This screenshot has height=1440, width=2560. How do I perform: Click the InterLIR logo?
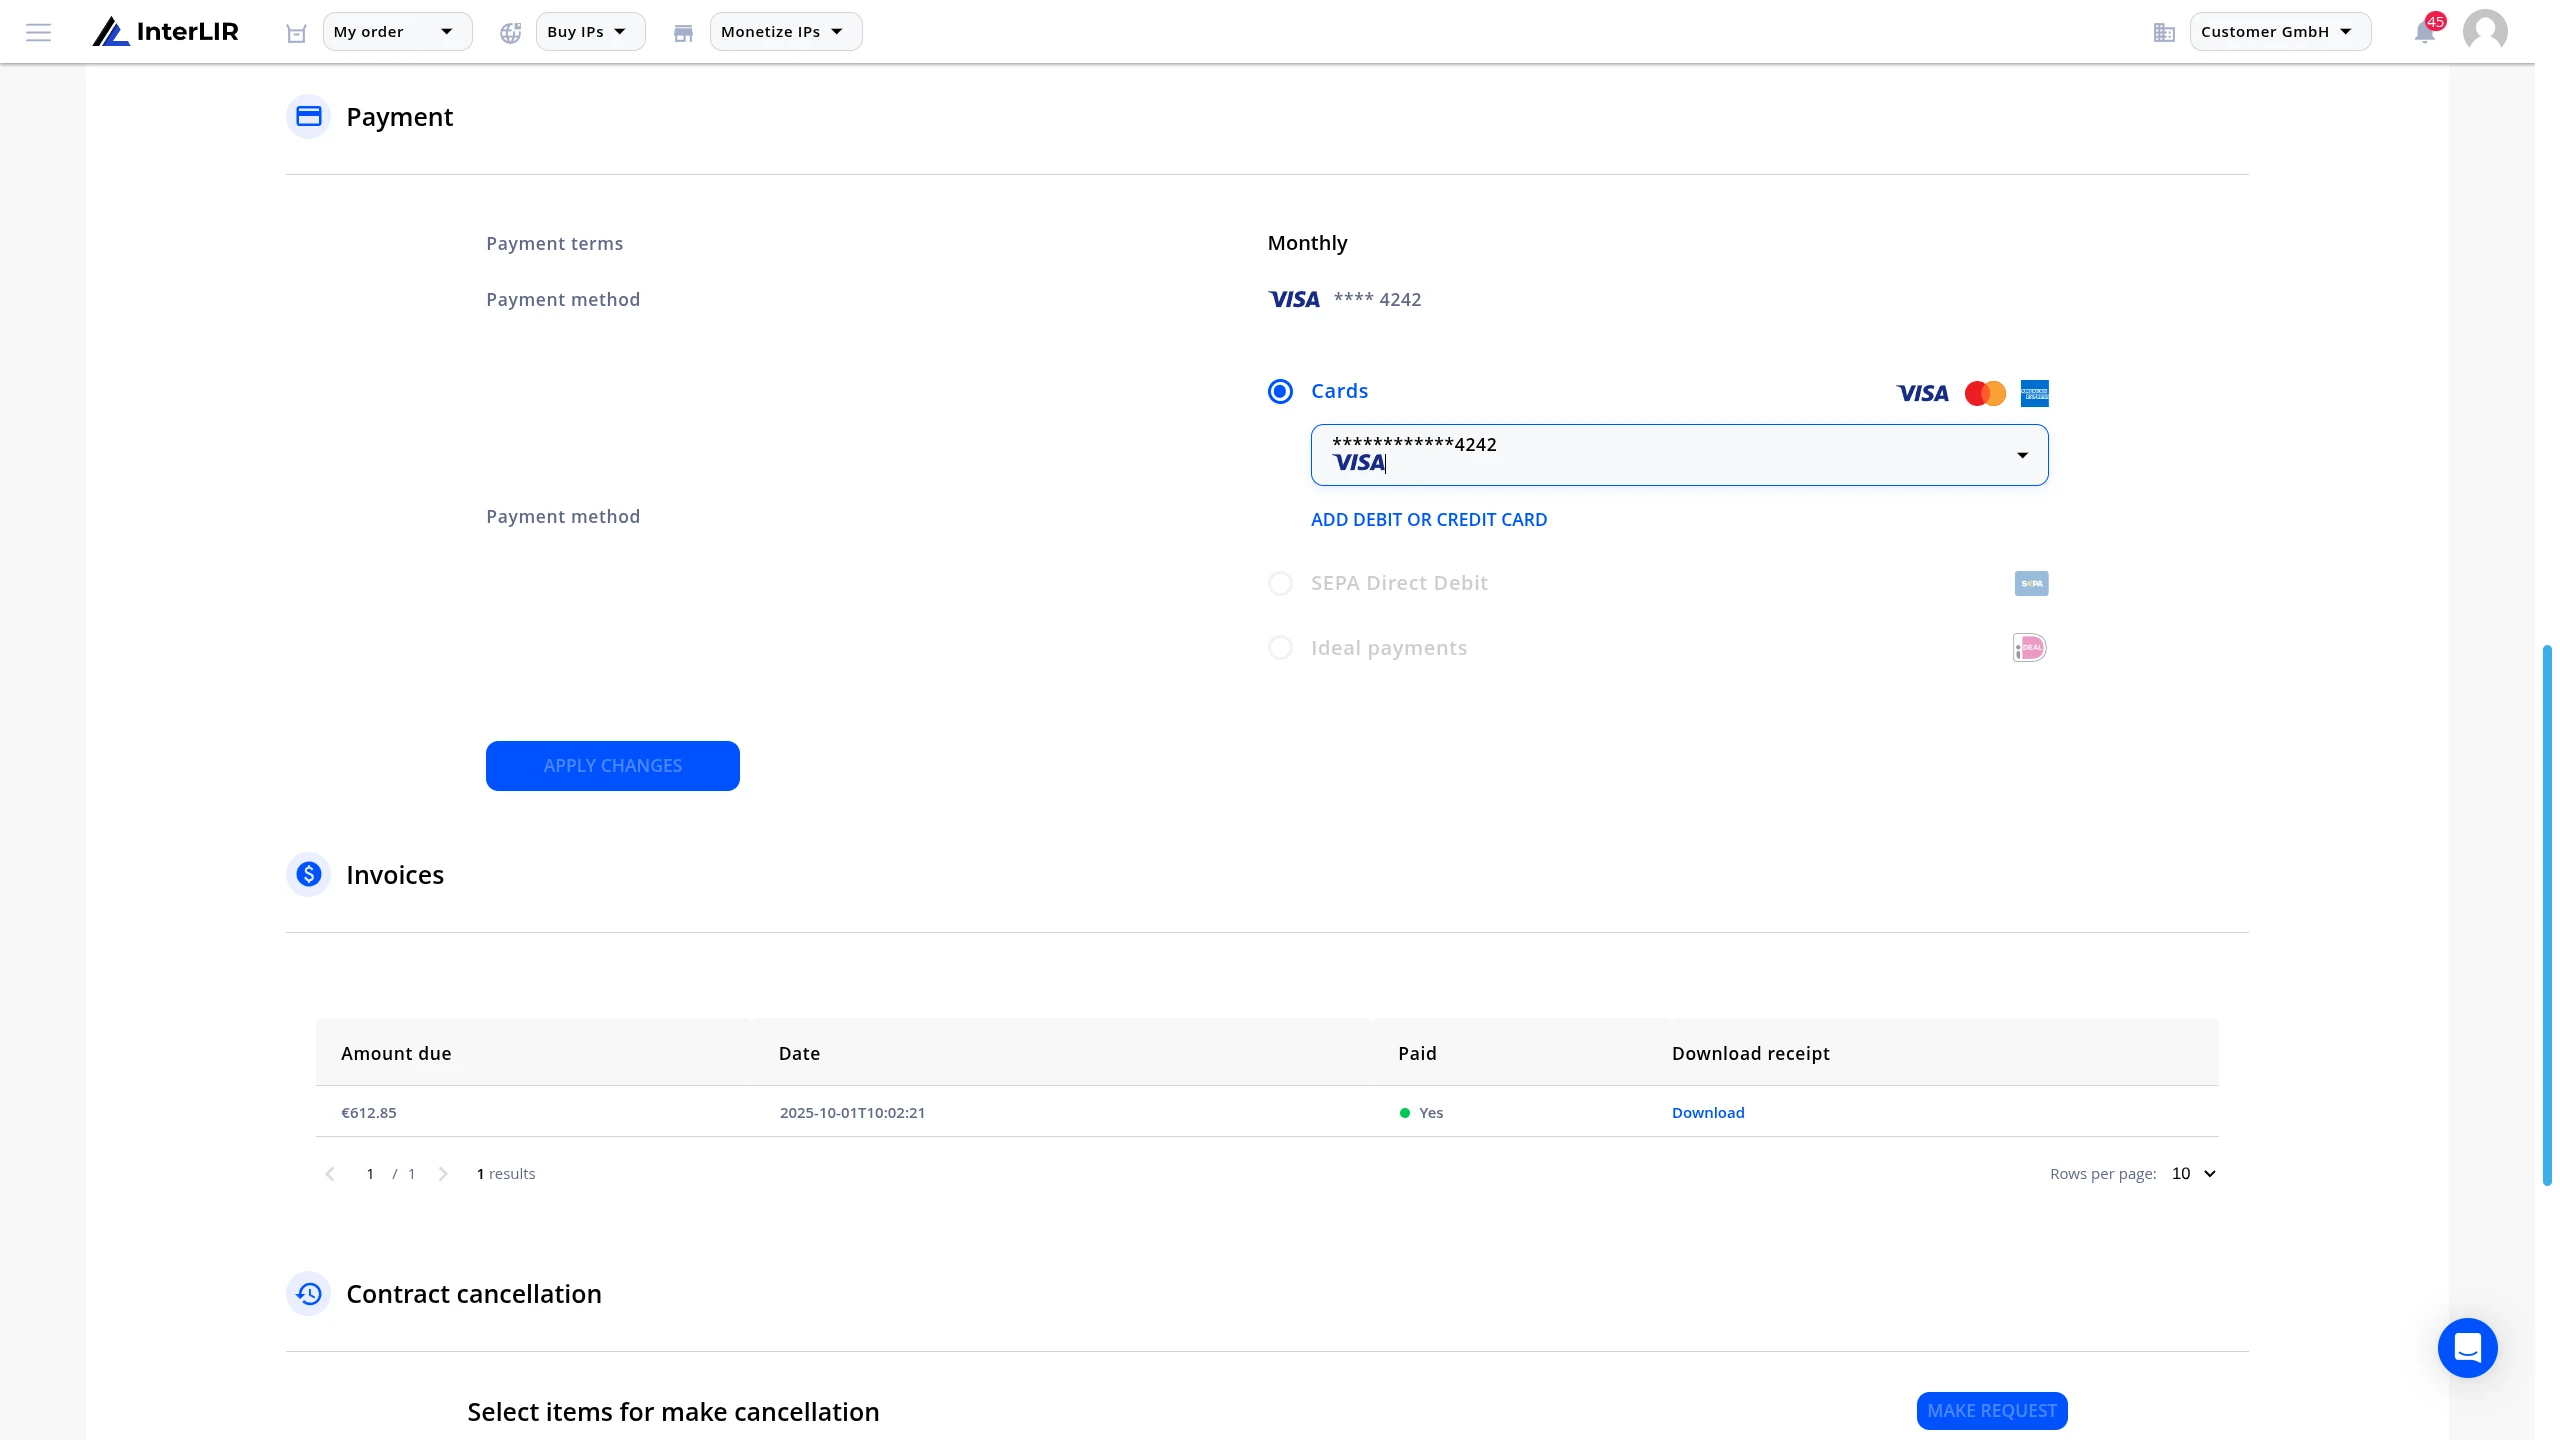(166, 32)
